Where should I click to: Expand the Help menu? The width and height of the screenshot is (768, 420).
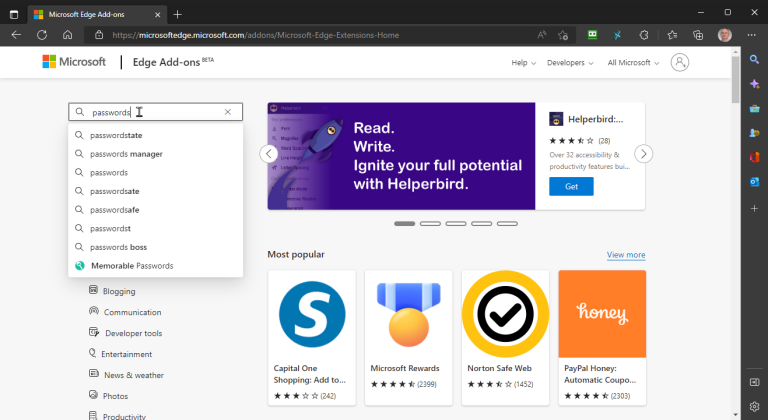click(524, 63)
